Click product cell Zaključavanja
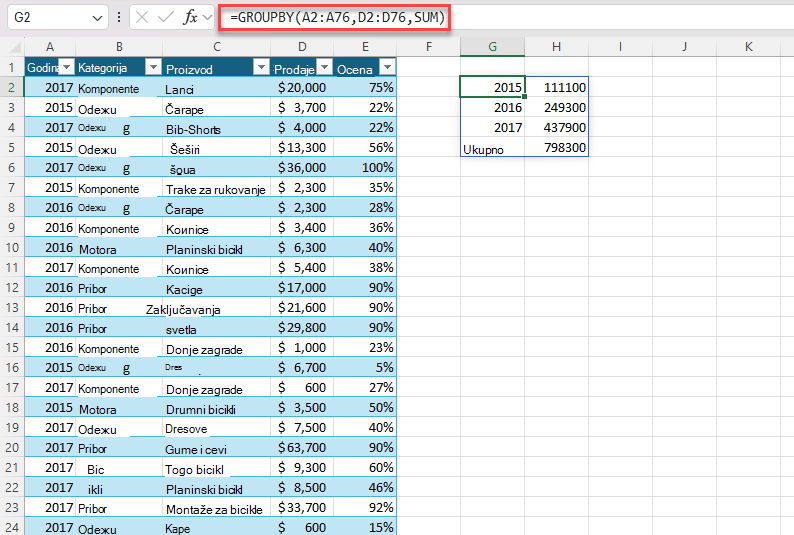The height and width of the screenshot is (535, 794). click(x=217, y=308)
